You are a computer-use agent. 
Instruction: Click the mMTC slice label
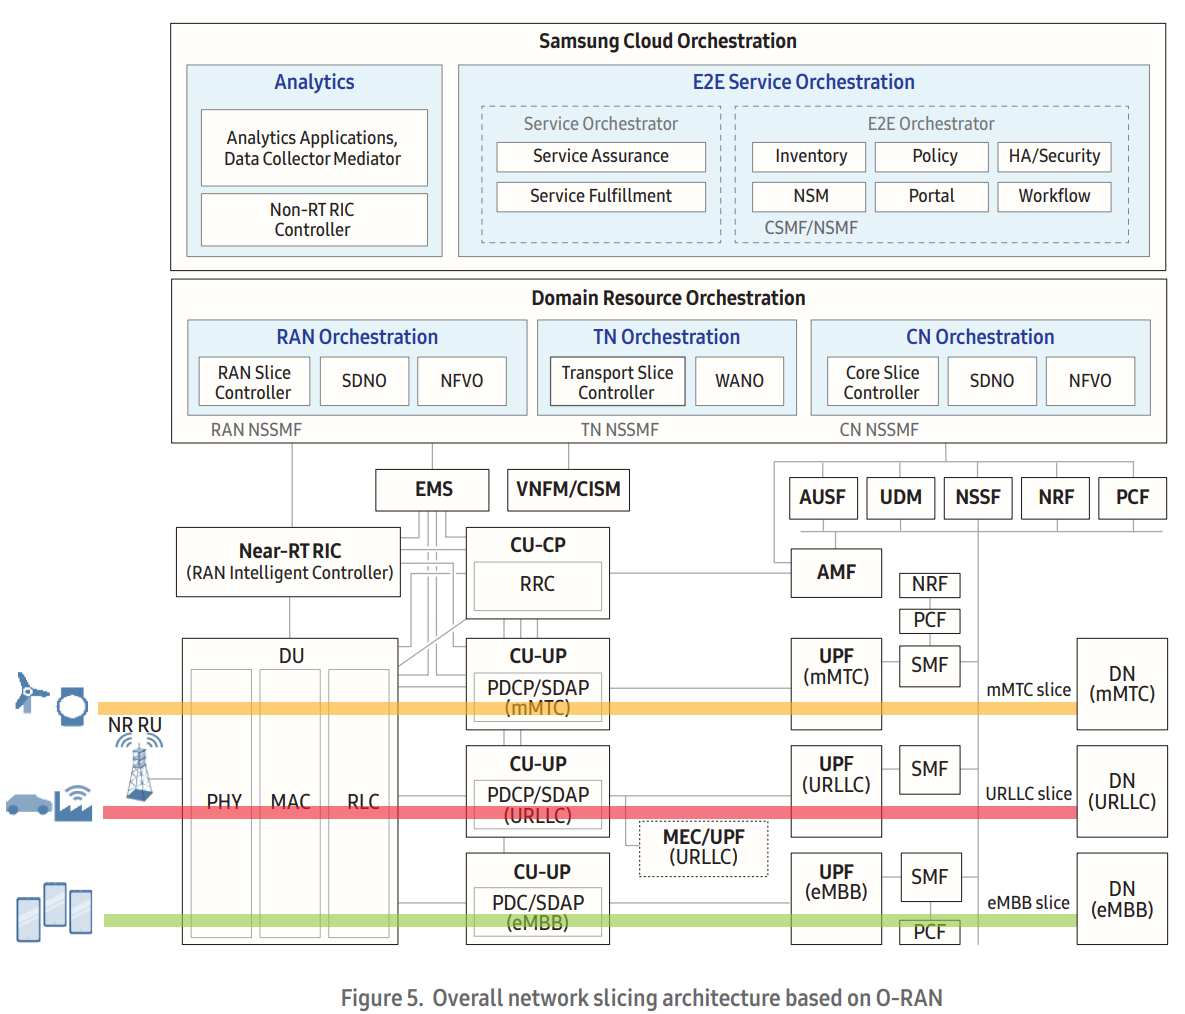[1029, 690]
